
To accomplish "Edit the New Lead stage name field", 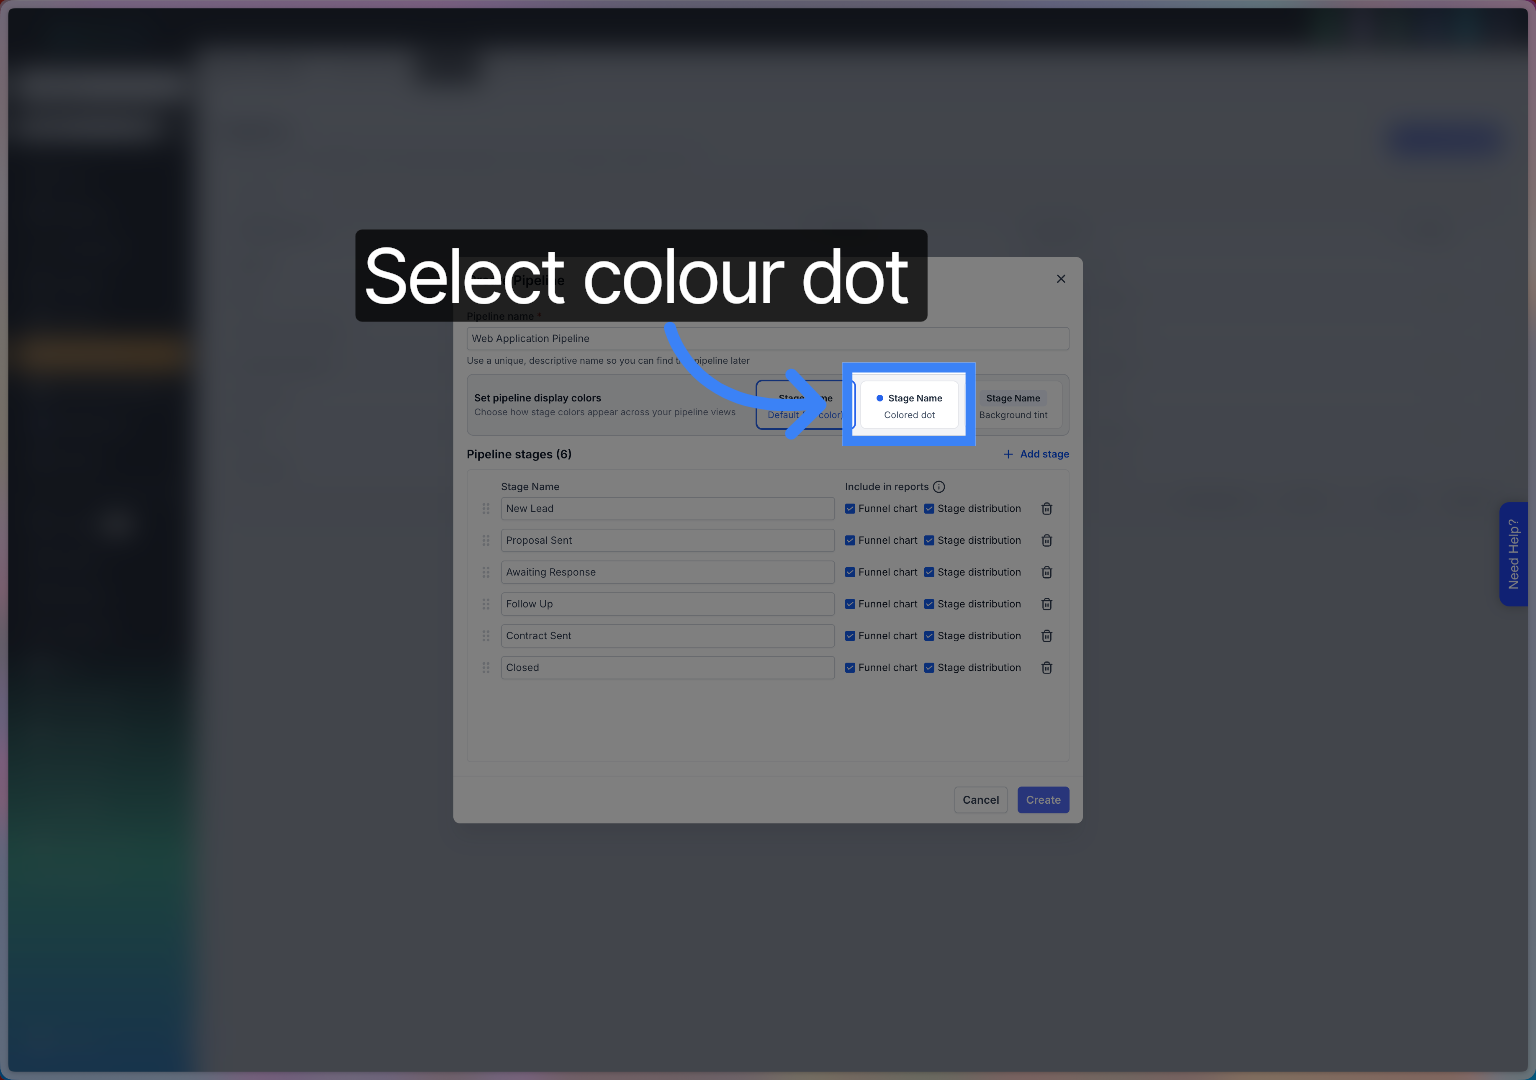I will point(668,509).
